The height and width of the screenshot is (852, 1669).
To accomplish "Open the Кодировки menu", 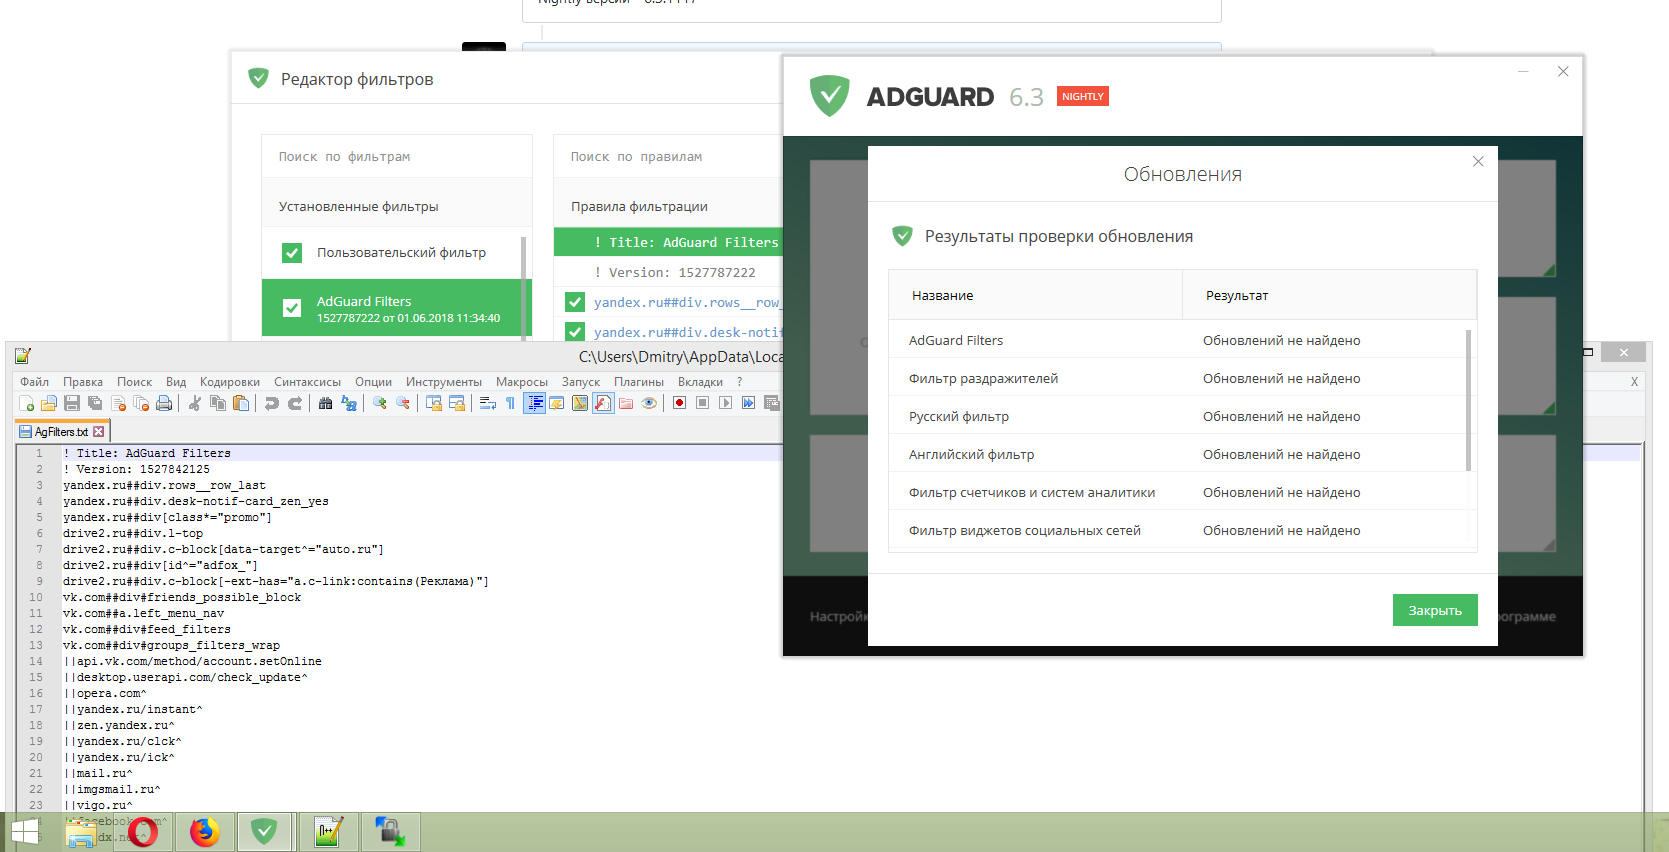I will pos(229,382).
